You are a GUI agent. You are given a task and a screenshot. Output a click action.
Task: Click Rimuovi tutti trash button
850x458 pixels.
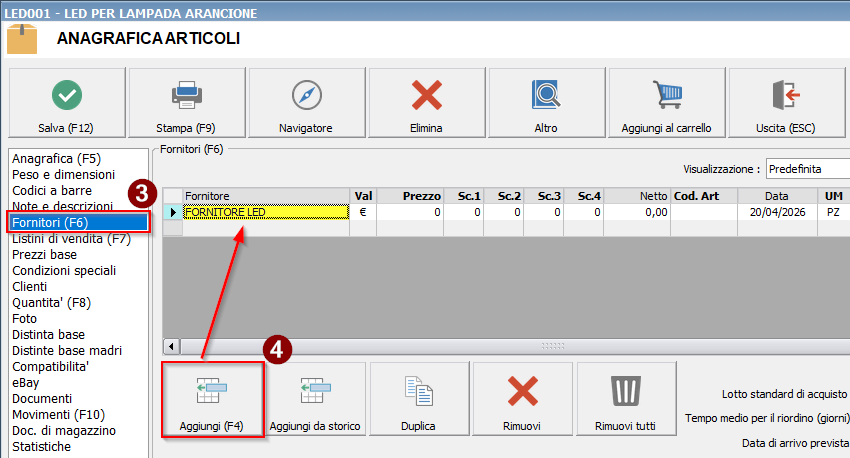[625, 399]
